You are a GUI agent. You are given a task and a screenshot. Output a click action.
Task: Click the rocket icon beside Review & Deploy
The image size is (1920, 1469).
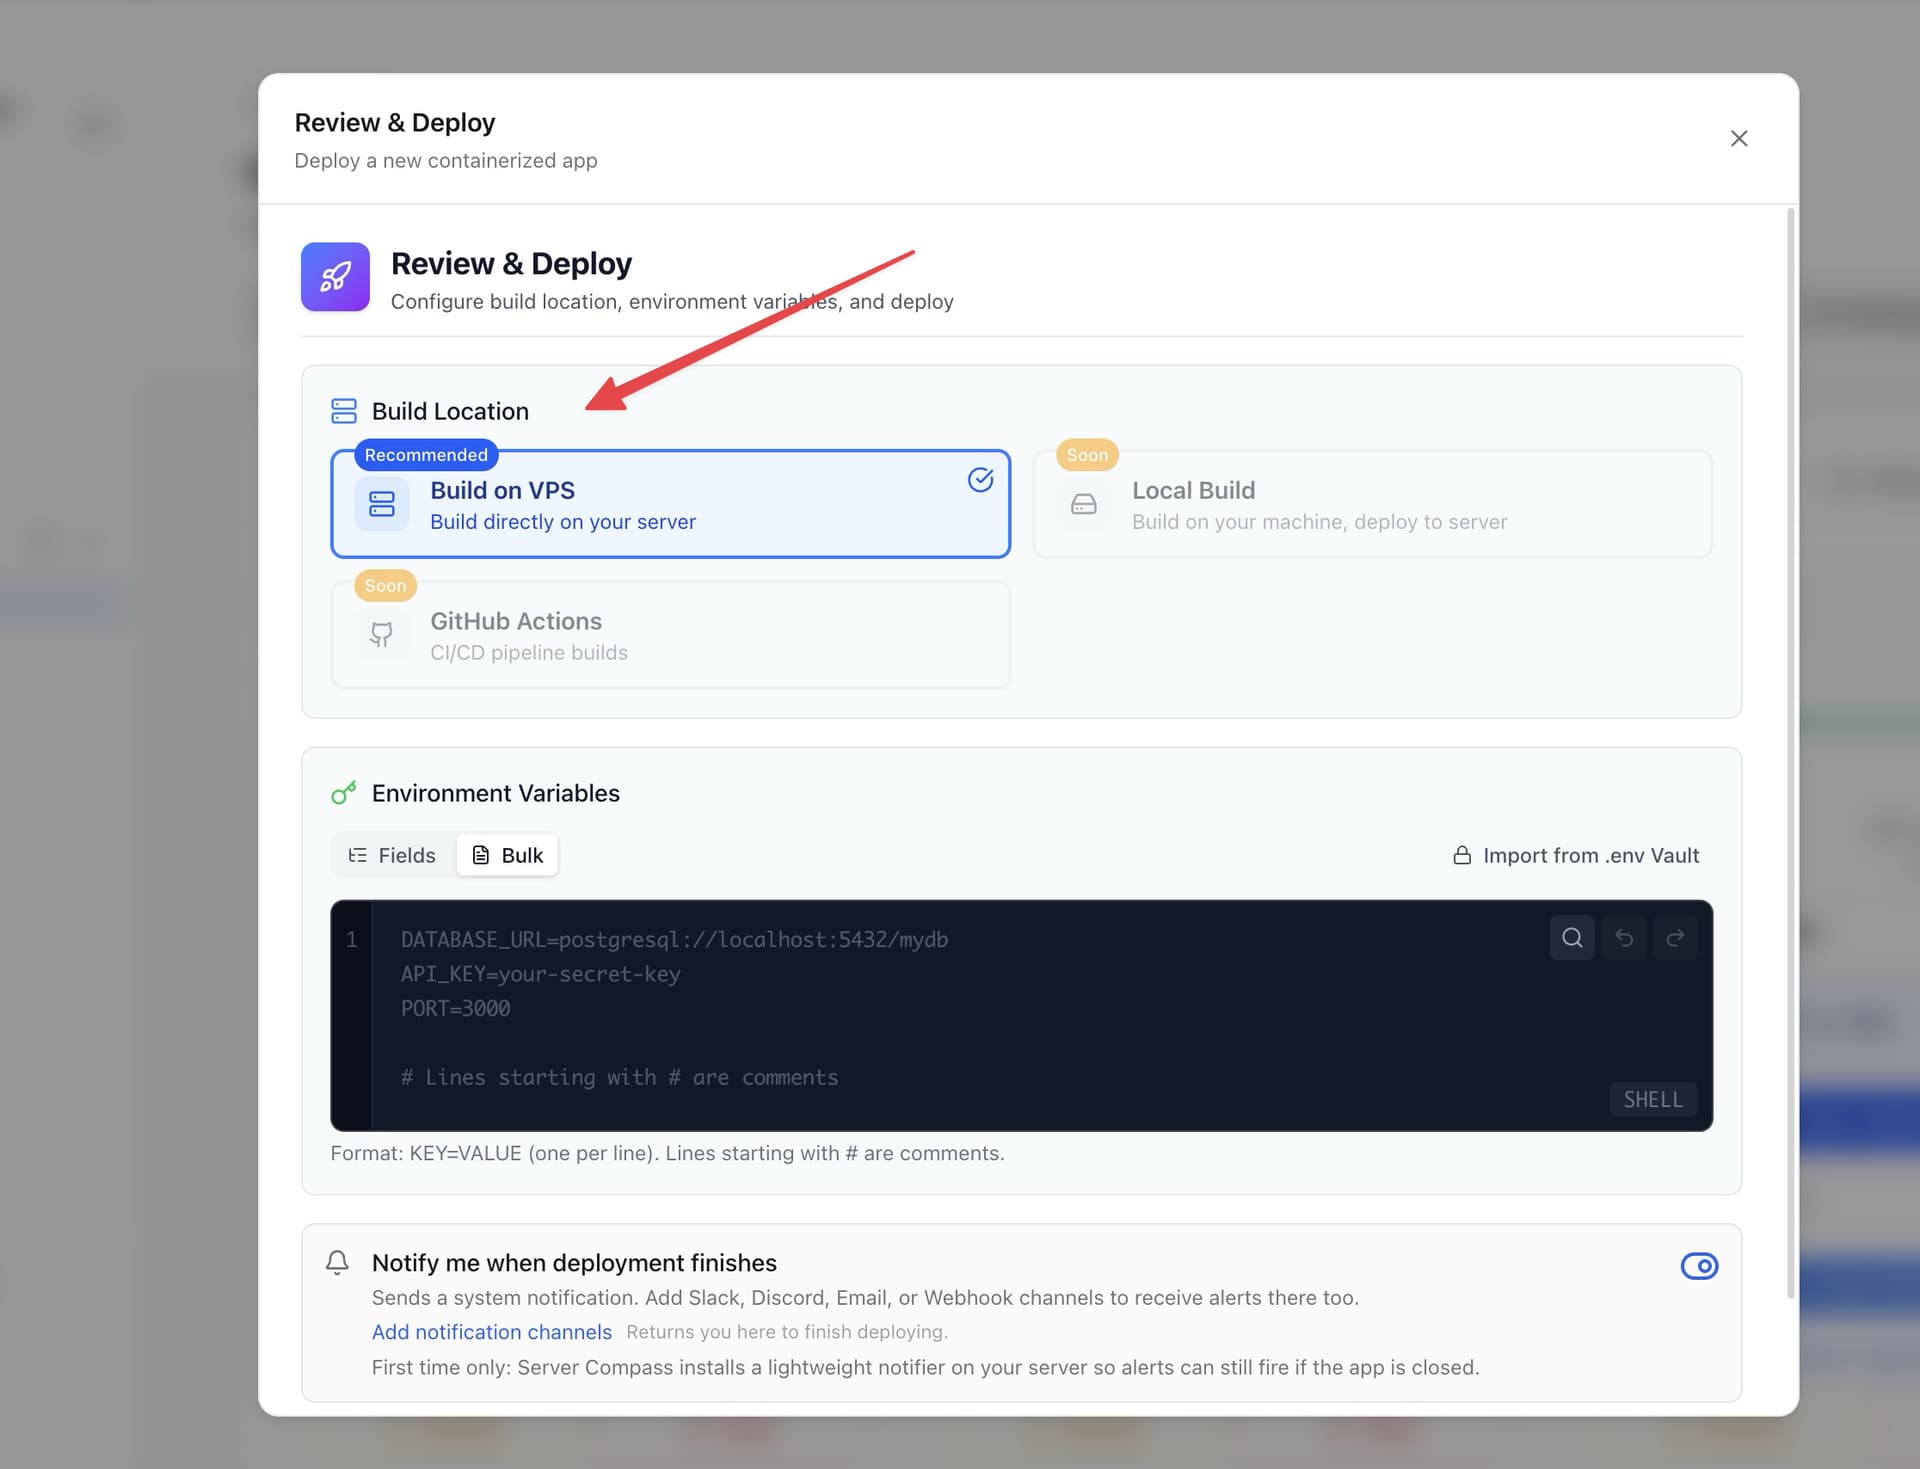(x=335, y=277)
